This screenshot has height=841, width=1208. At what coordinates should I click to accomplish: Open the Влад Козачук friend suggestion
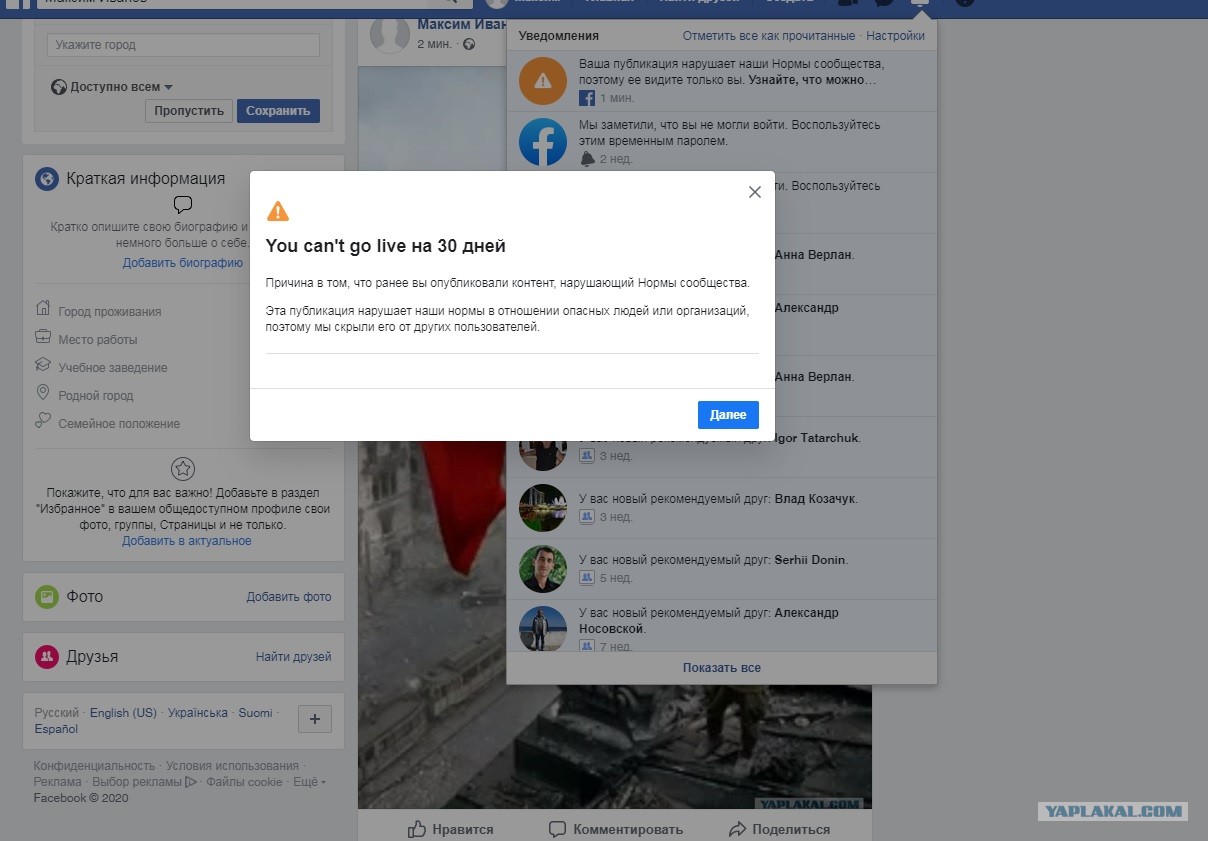(x=722, y=508)
